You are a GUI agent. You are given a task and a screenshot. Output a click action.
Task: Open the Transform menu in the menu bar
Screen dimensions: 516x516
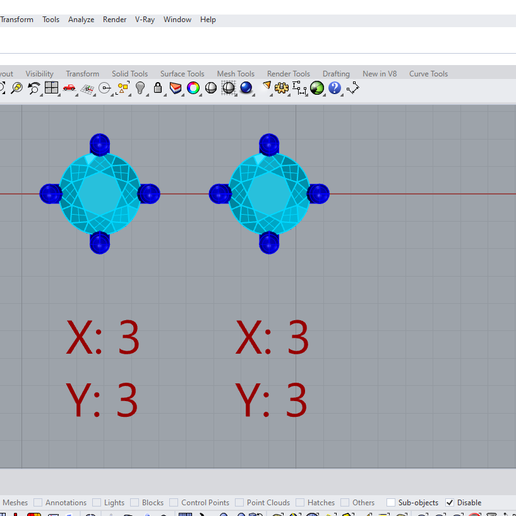(x=17, y=20)
